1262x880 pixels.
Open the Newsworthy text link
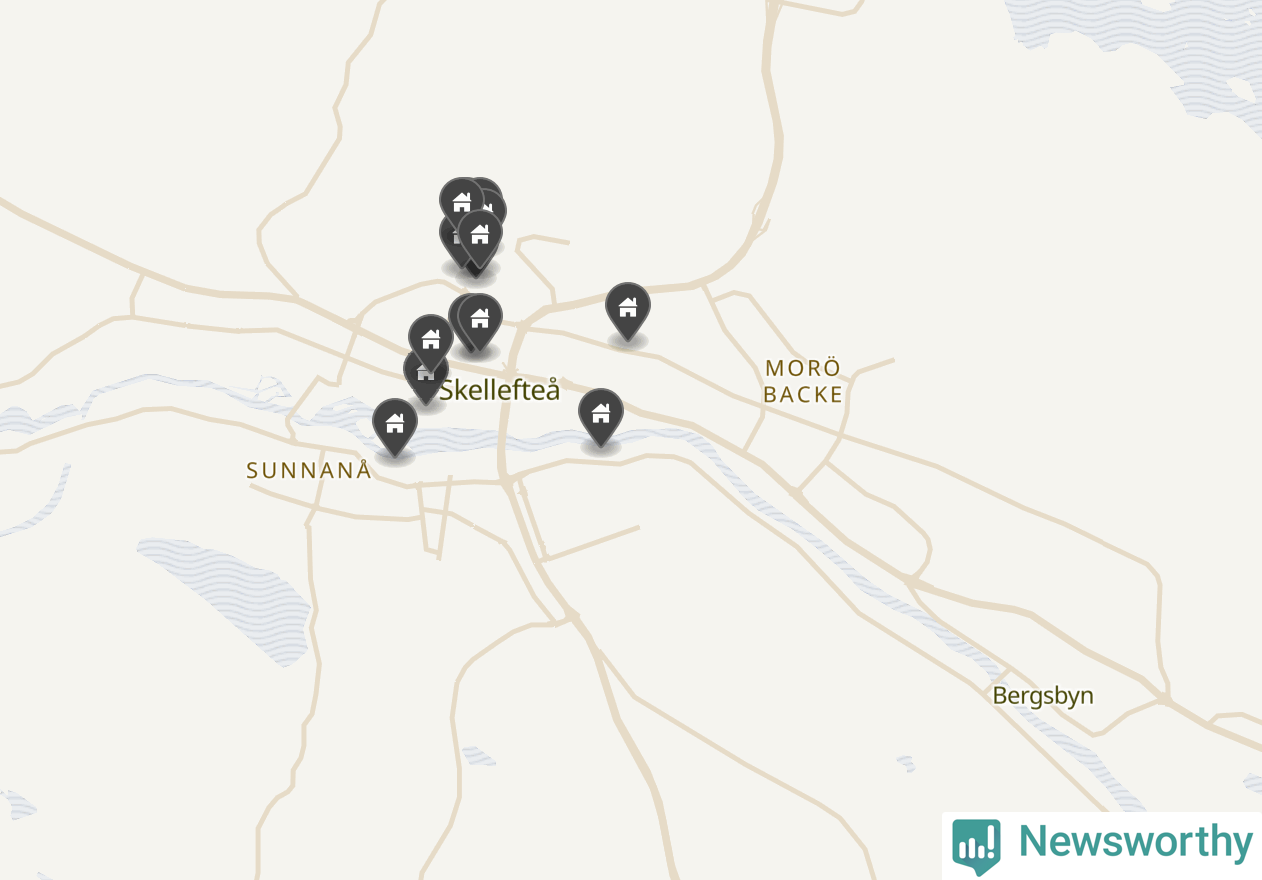[1135, 842]
